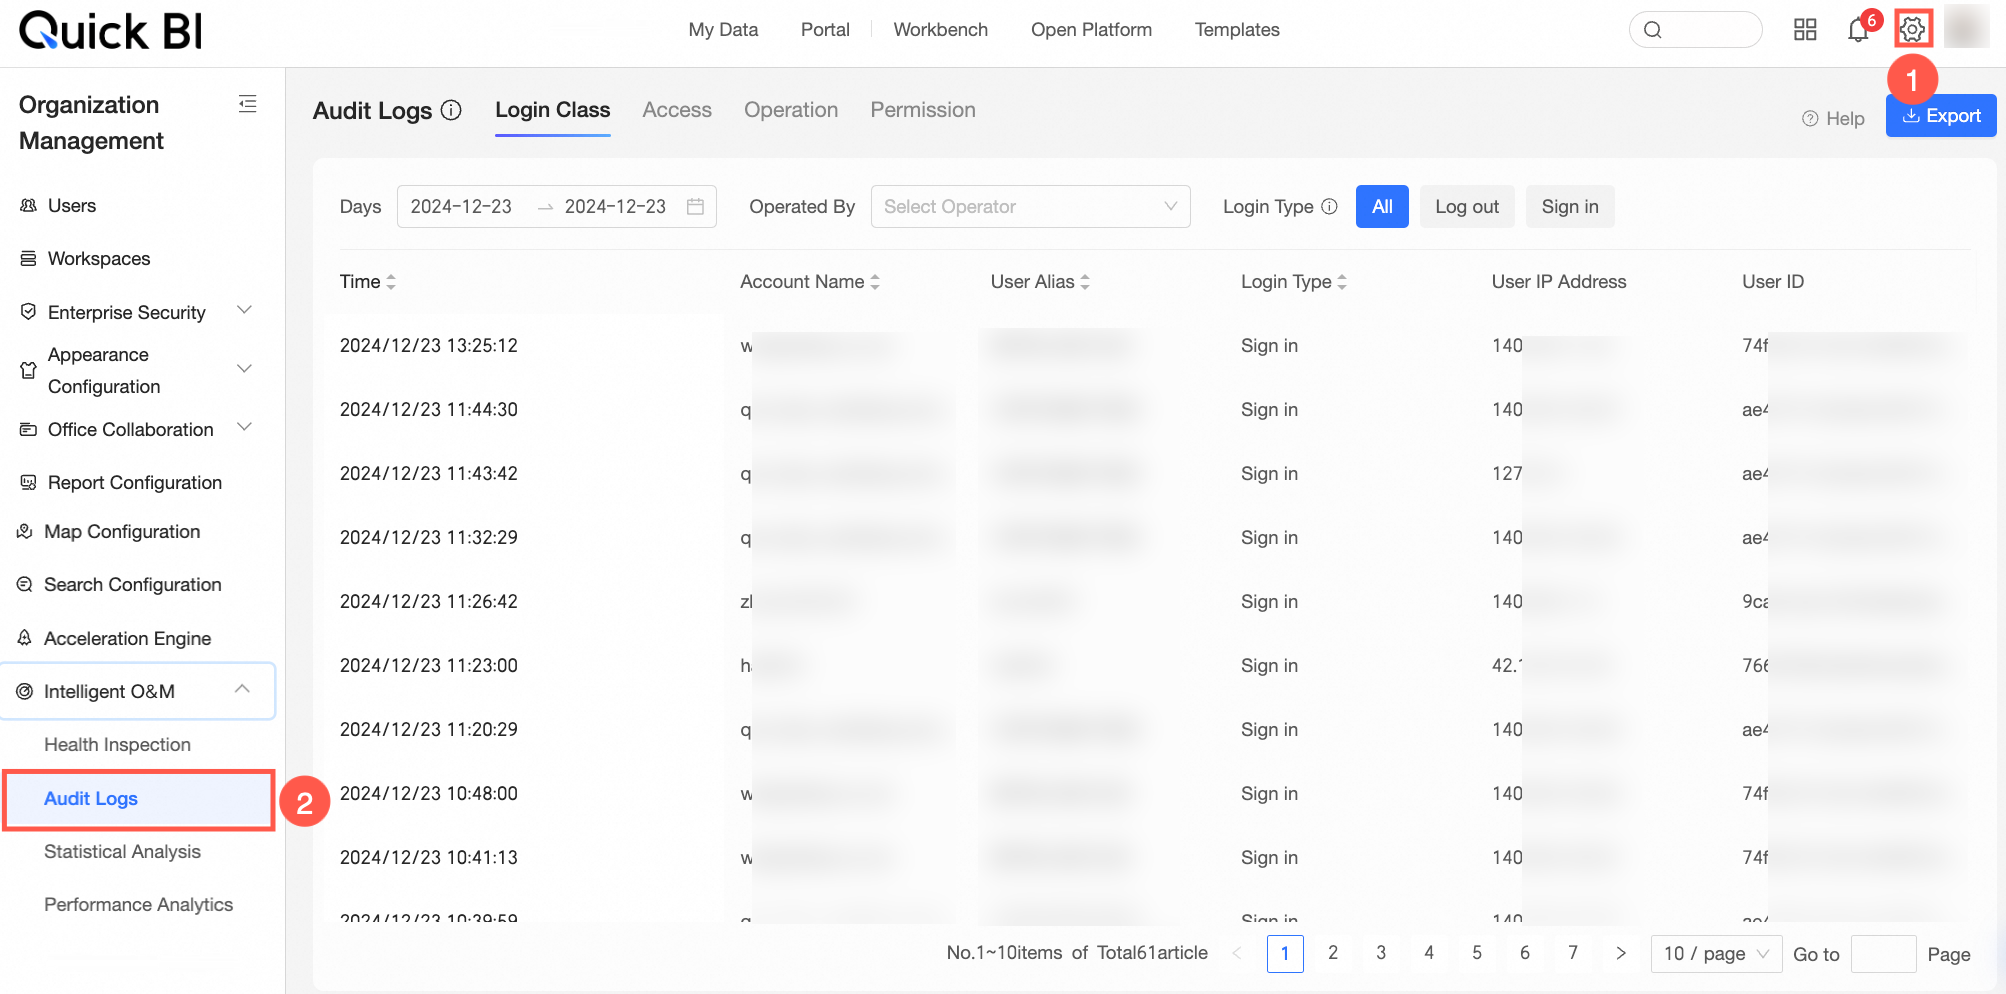
Task: Click the Search Configuration icon
Action: tap(25, 584)
